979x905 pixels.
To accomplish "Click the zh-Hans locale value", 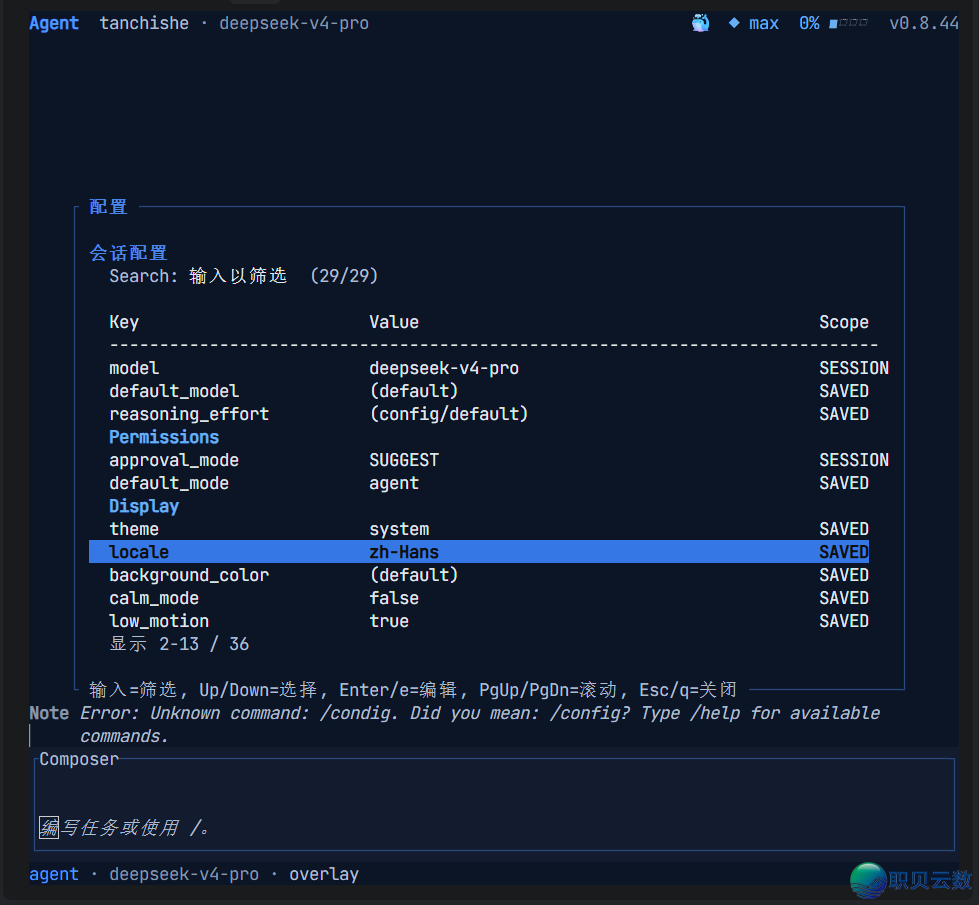I will [404, 552].
